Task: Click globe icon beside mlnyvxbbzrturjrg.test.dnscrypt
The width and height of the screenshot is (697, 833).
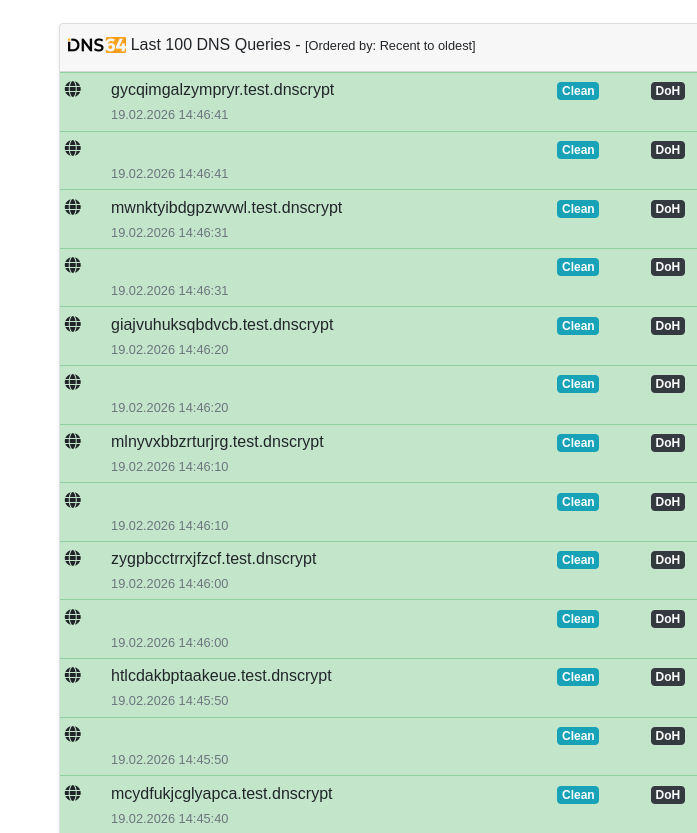Action: (x=73, y=441)
